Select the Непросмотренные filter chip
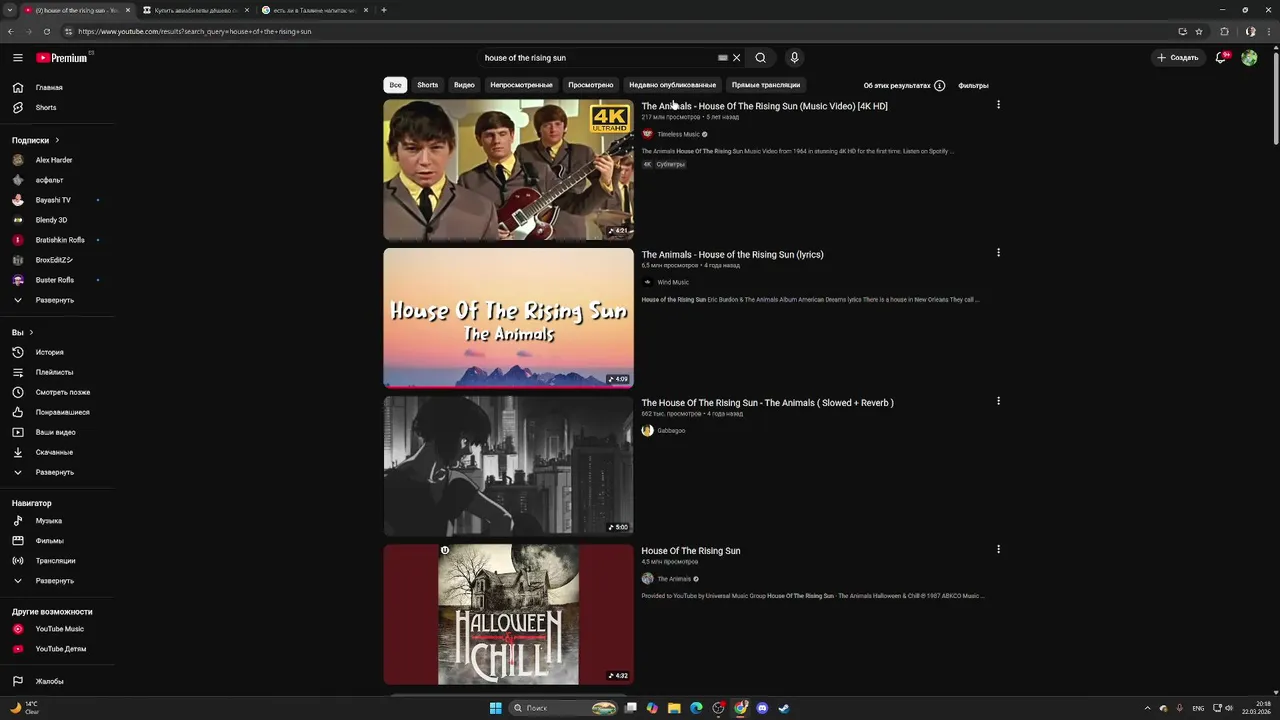Viewport: 1280px width, 720px height. pyautogui.click(x=521, y=85)
